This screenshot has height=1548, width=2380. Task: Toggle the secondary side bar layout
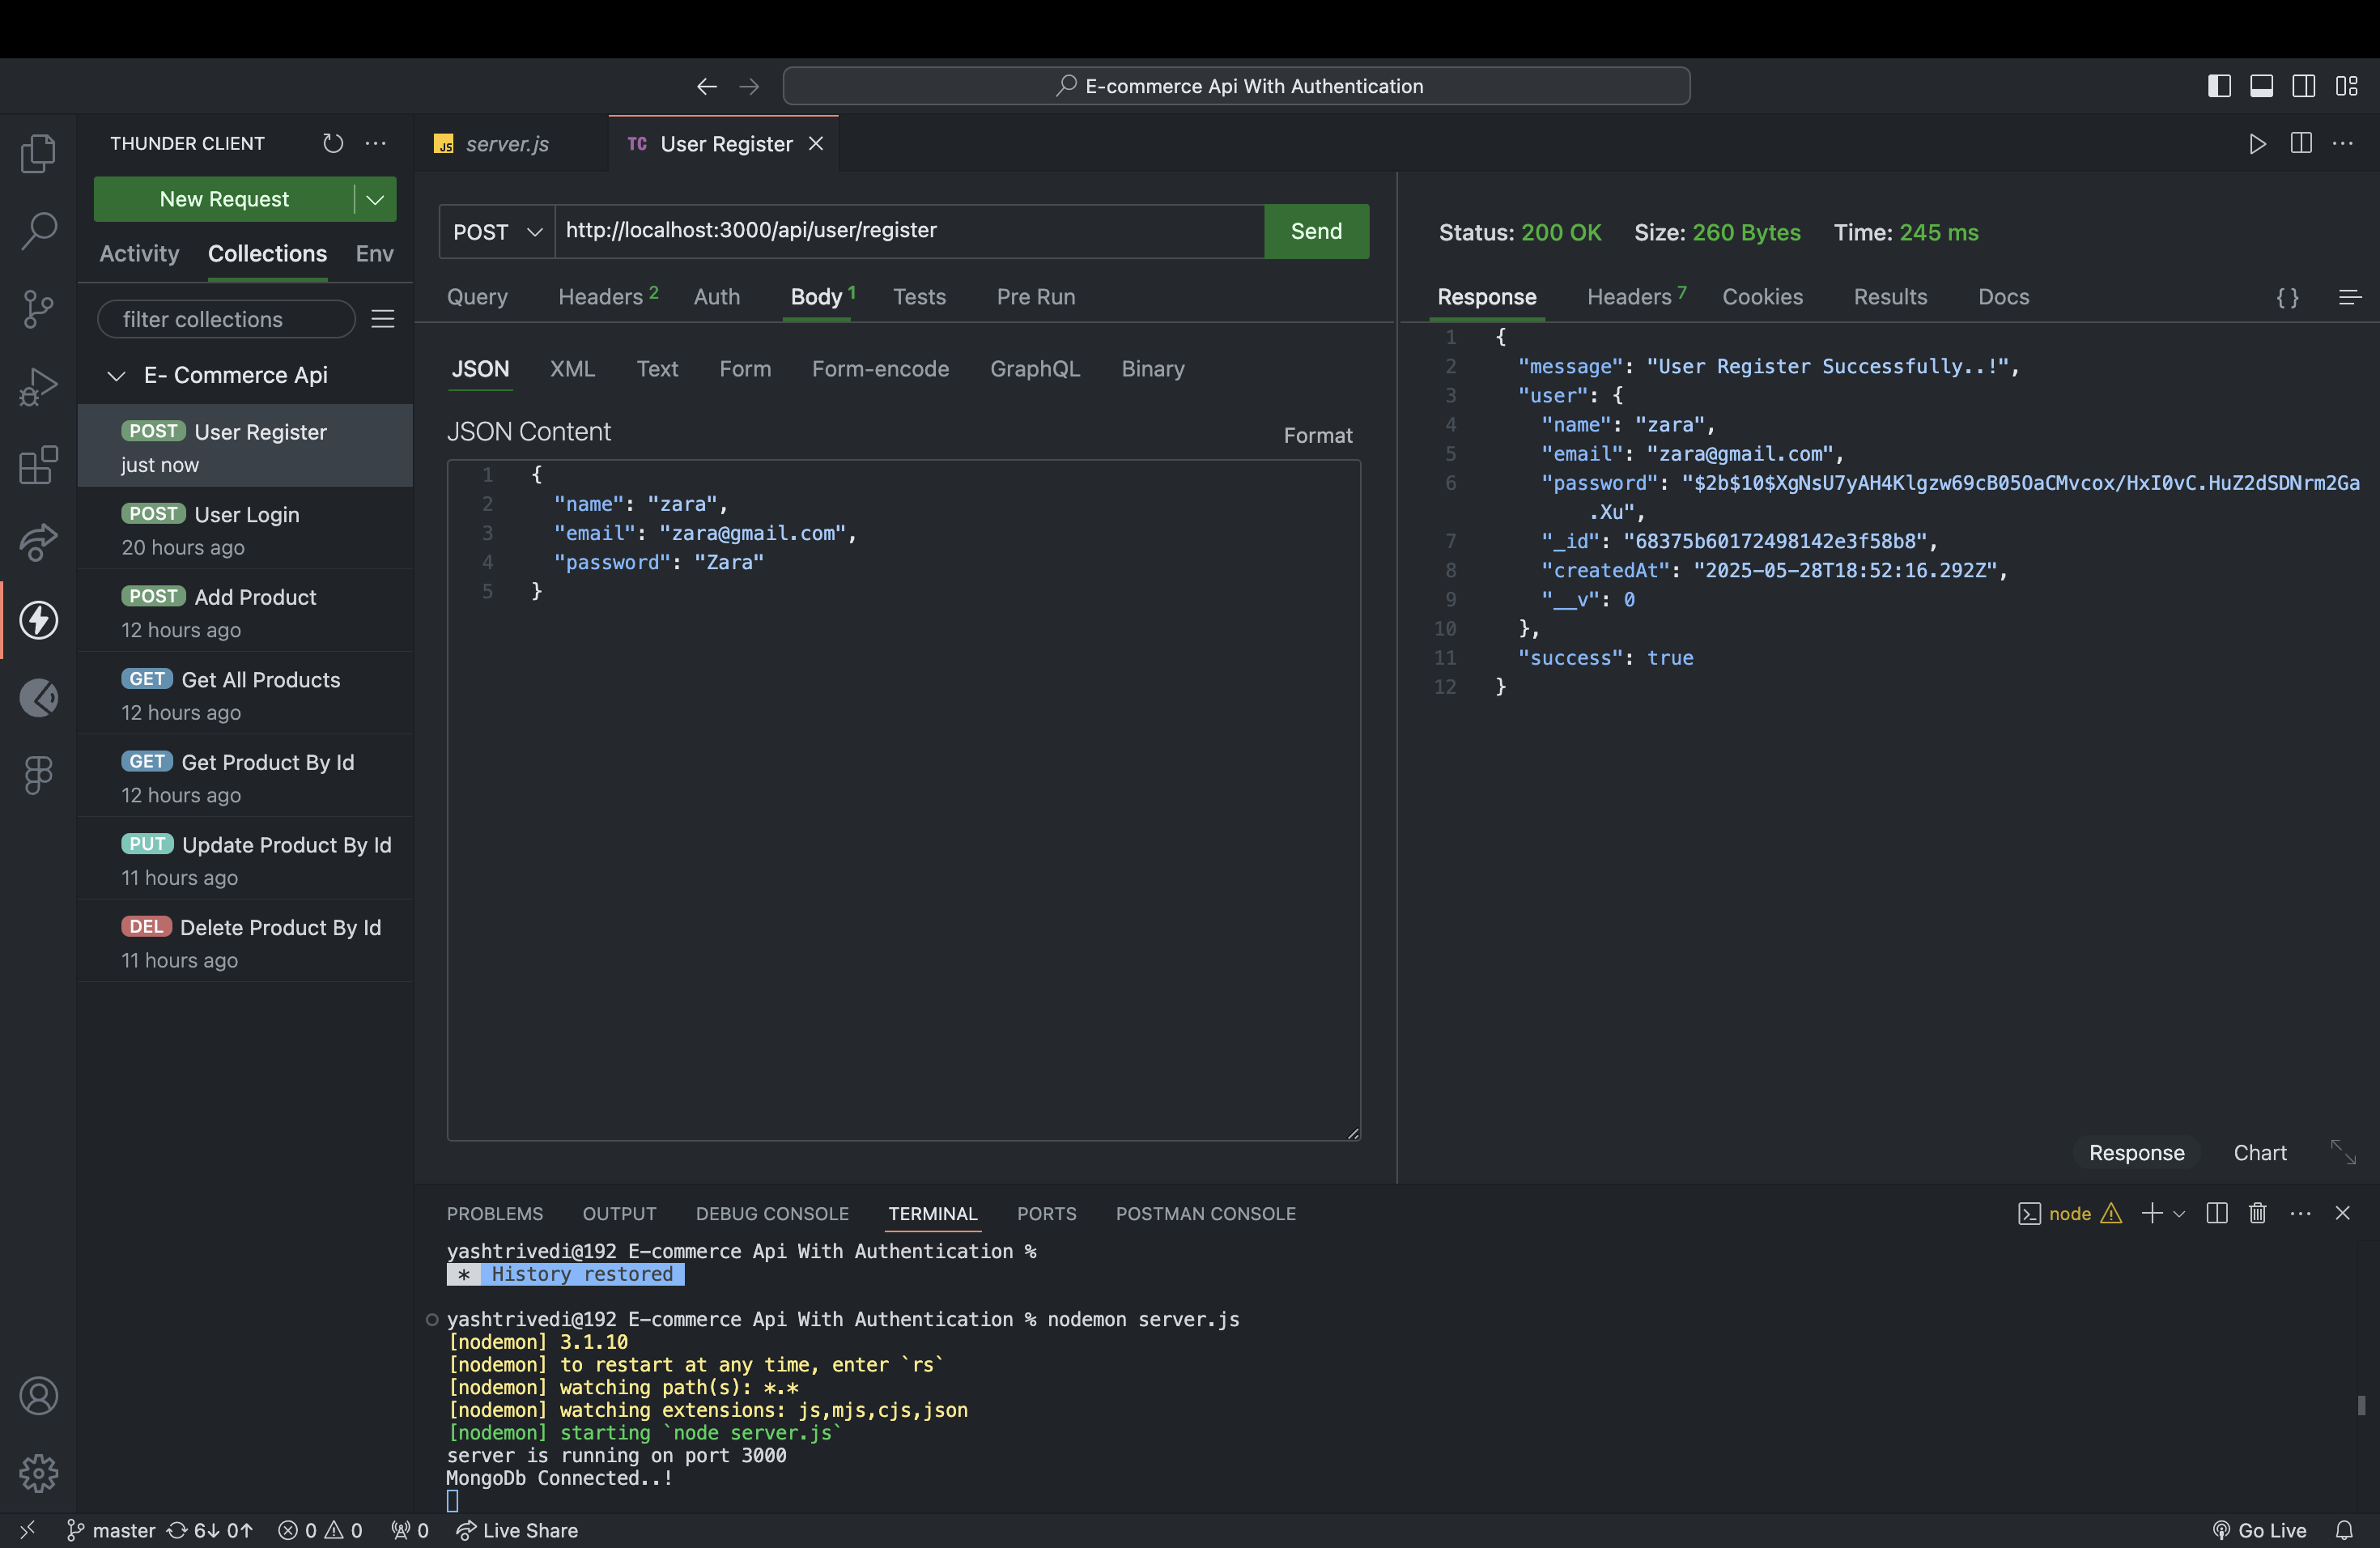[2303, 86]
